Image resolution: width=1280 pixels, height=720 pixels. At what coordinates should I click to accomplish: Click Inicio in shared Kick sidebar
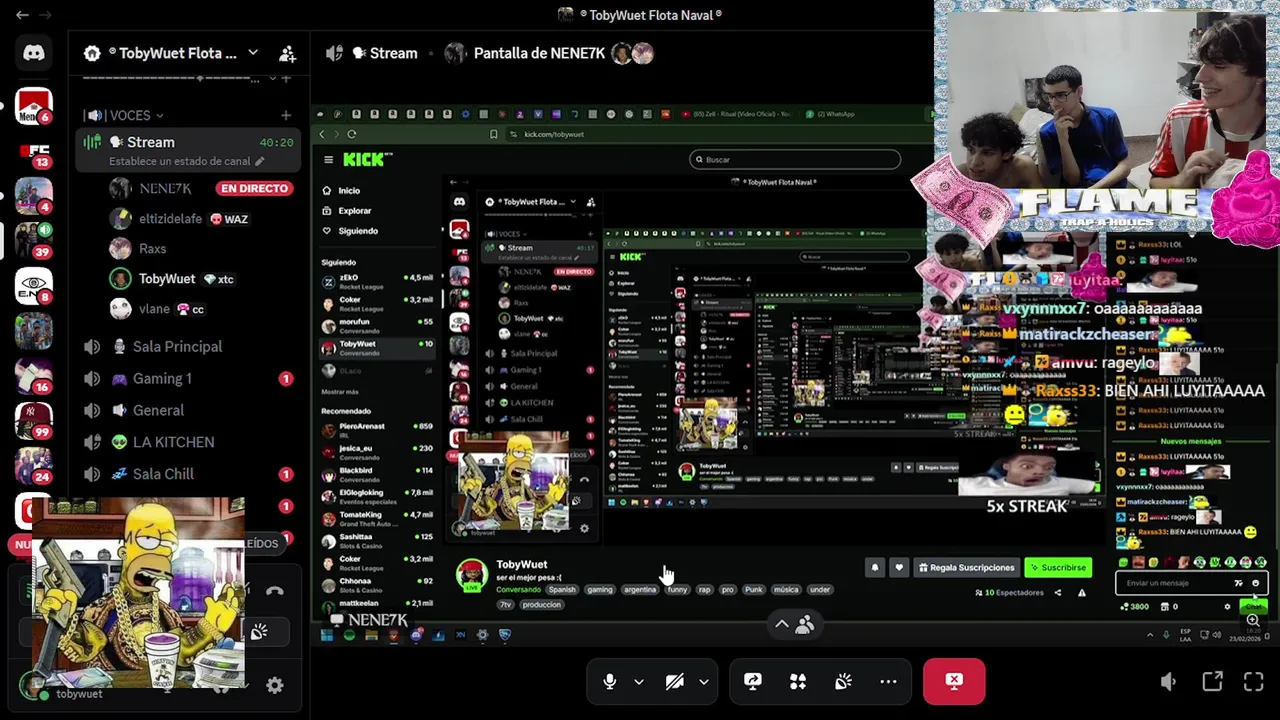coord(349,190)
